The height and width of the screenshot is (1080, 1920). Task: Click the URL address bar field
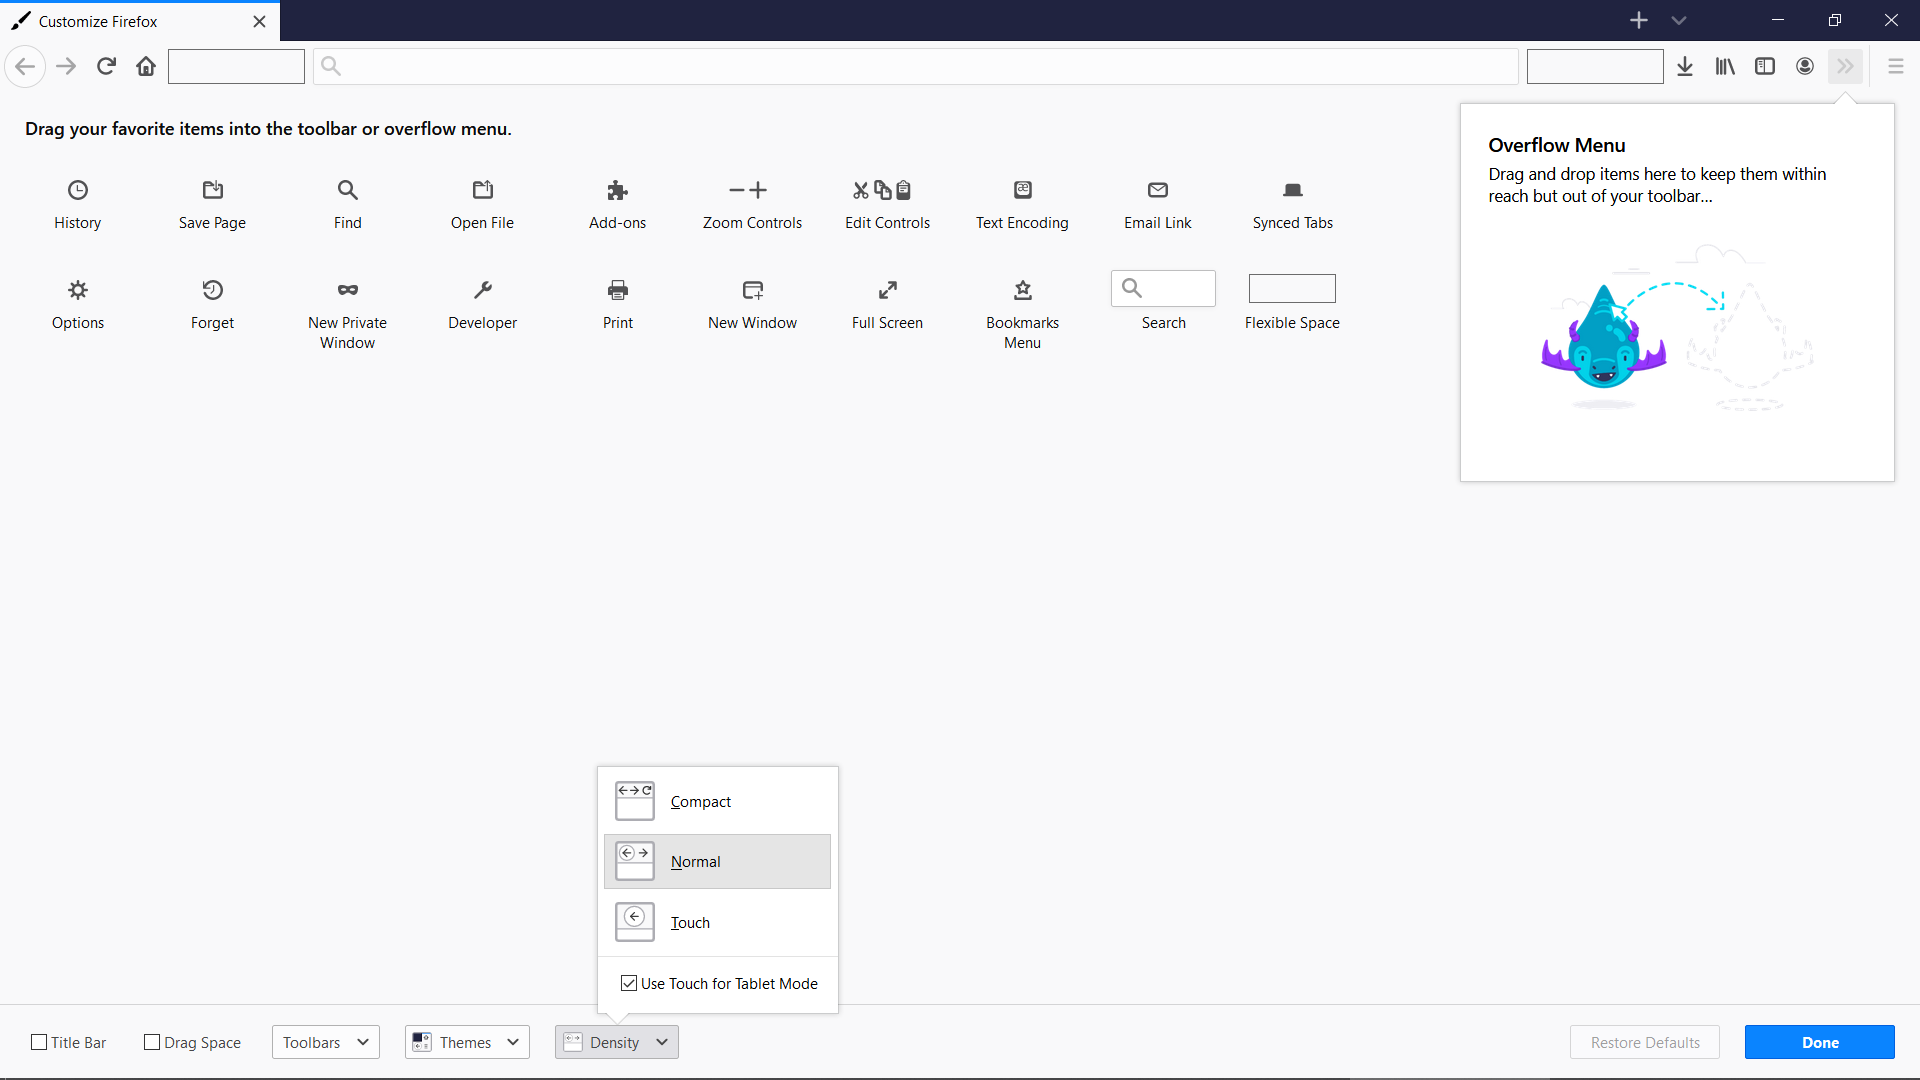click(915, 66)
